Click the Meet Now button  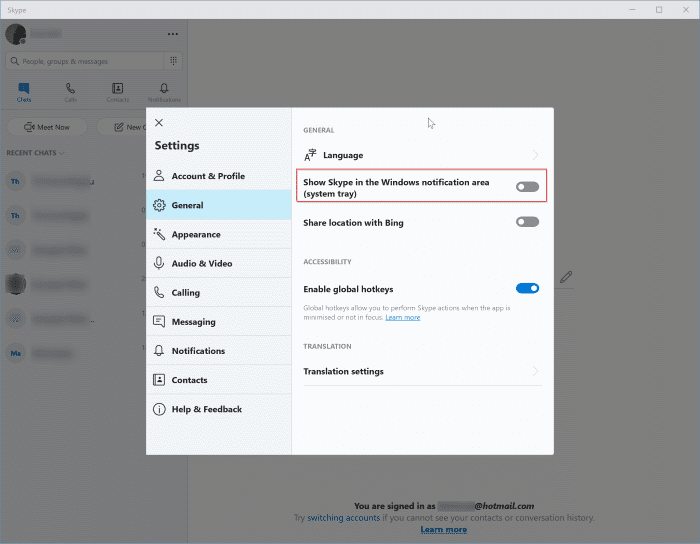(x=47, y=127)
